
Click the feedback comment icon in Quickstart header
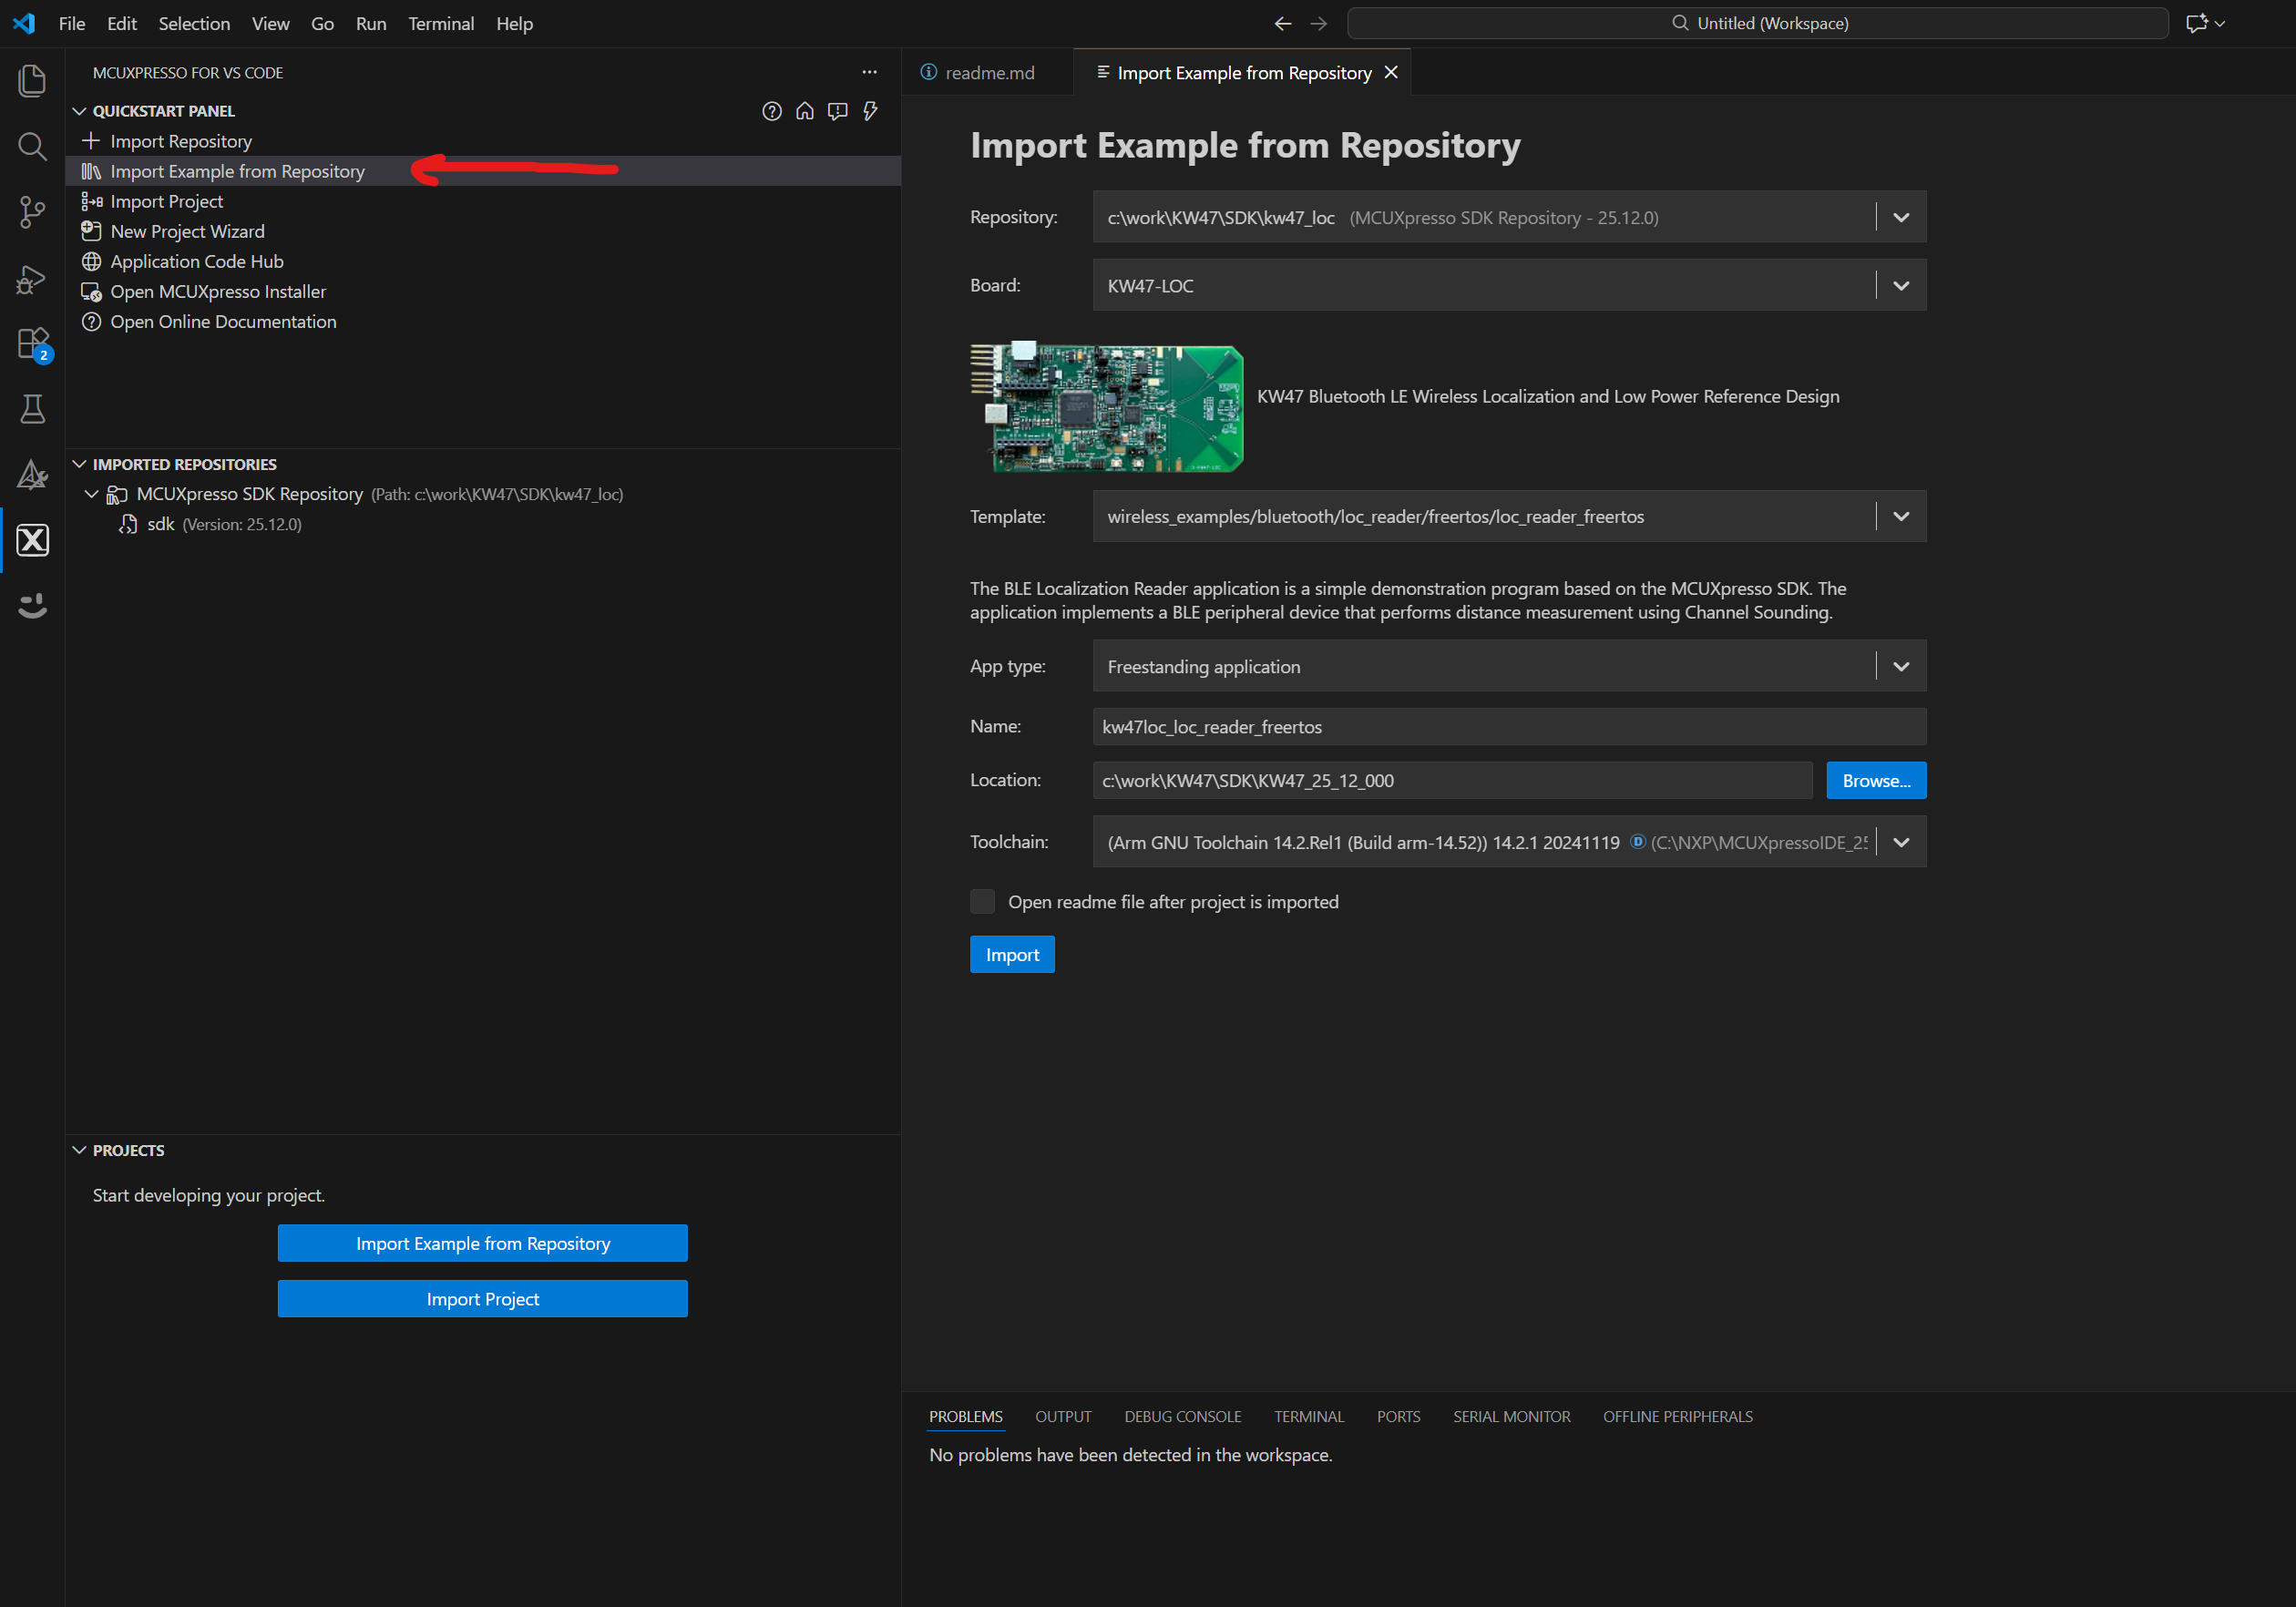837,111
